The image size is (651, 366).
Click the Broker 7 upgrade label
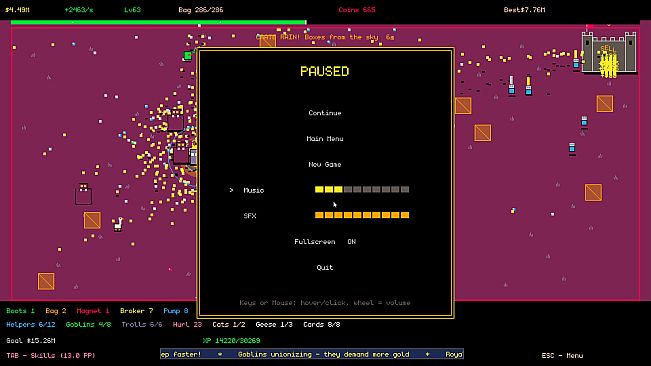[136, 311]
